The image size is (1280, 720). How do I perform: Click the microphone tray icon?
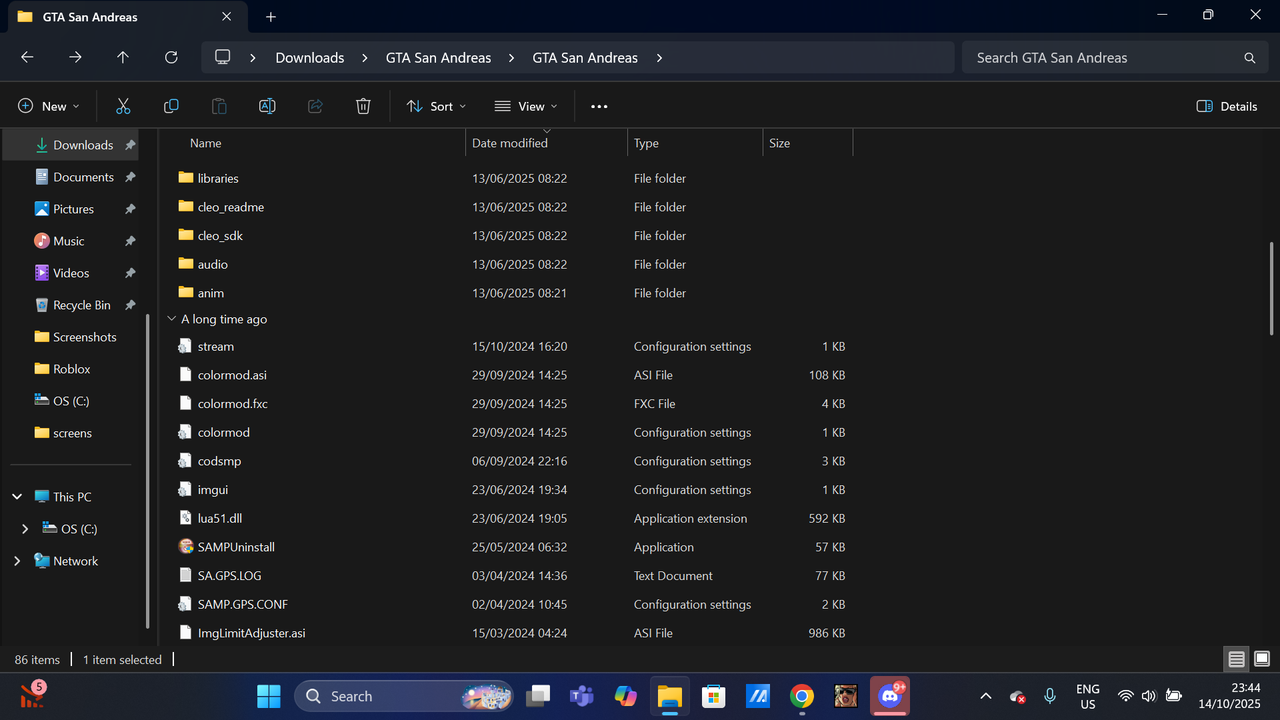point(1050,696)
